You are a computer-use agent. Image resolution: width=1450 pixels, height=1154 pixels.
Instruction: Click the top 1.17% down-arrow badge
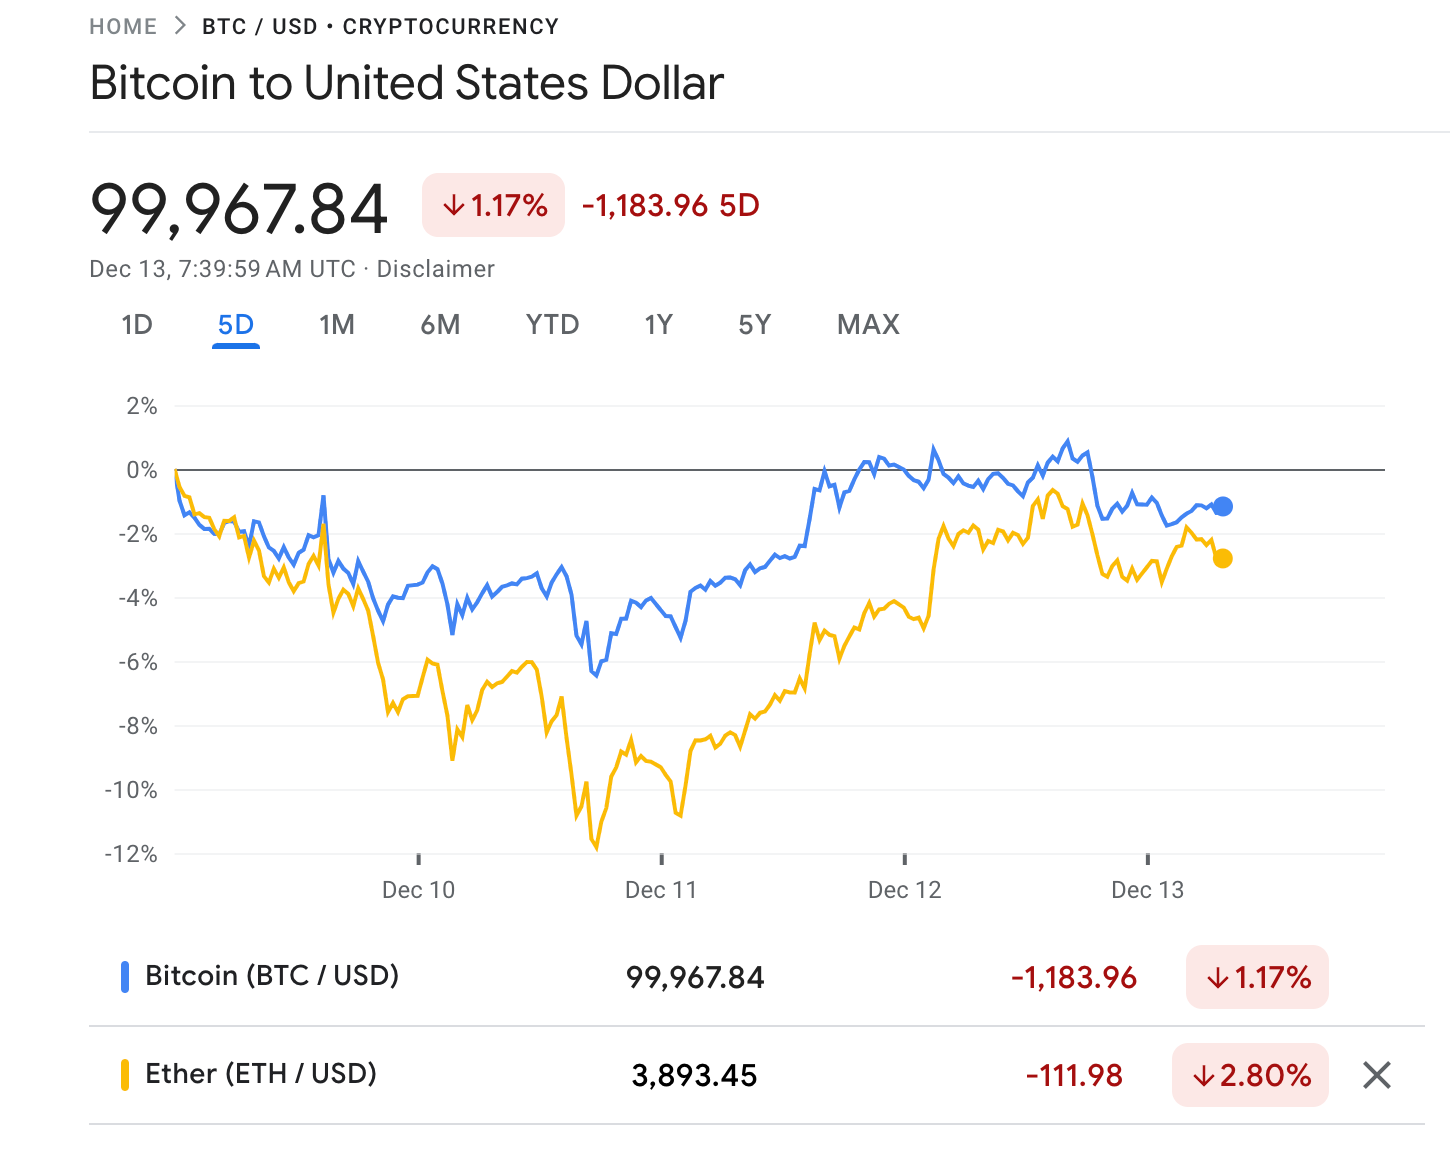(494, 205)
